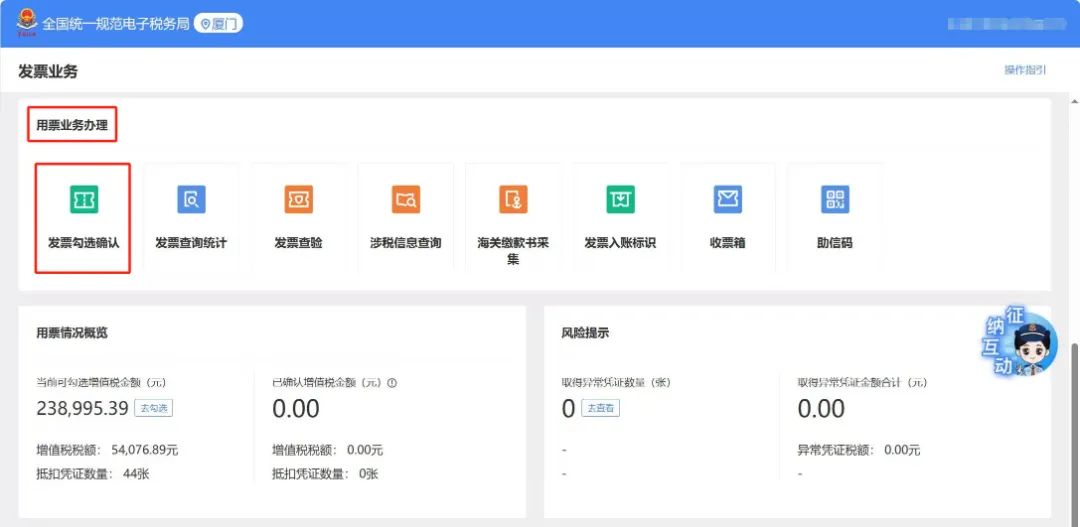This screenshot has height=527, width=1080.
Task: Click the 风险提示 heading
Action: click(x=585, y=333)
